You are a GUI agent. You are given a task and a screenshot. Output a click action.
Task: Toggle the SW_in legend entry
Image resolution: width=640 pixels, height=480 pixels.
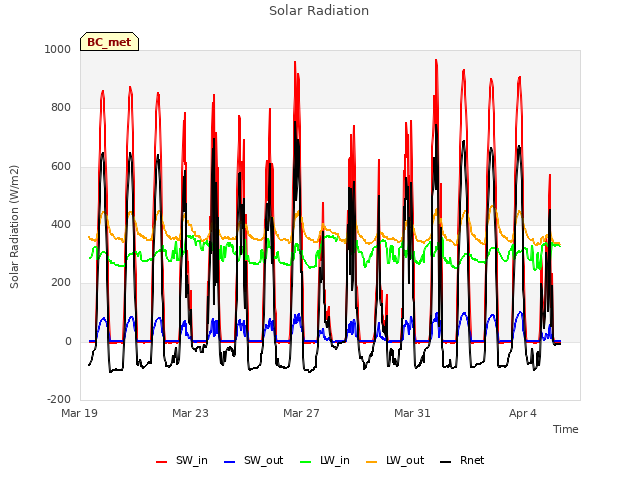[x=182, y=460]
